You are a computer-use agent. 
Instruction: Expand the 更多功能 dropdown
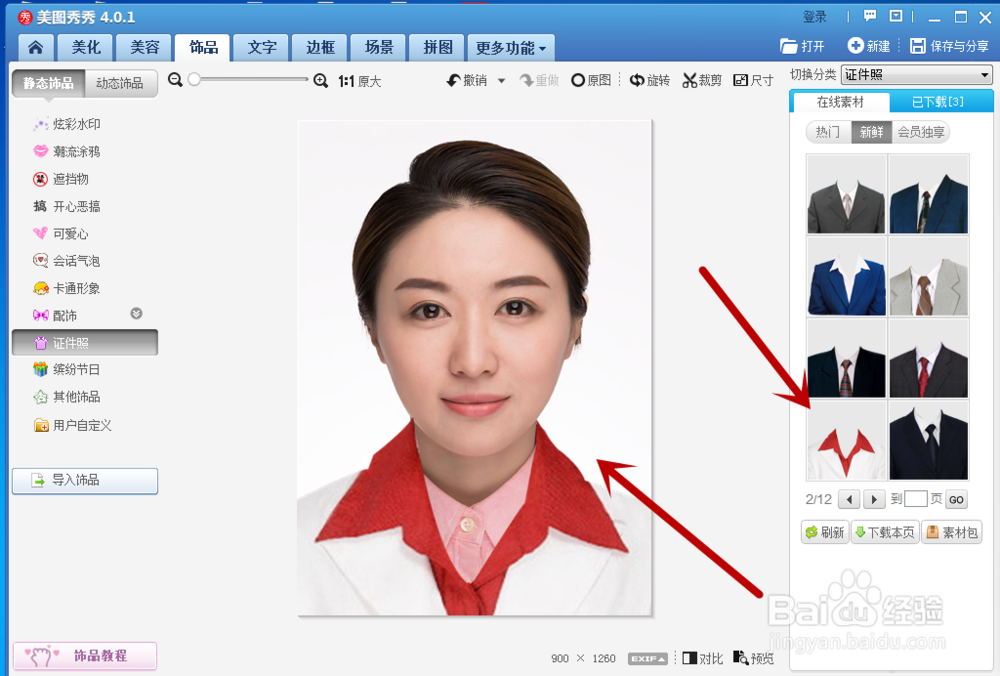tap(511, 47)
